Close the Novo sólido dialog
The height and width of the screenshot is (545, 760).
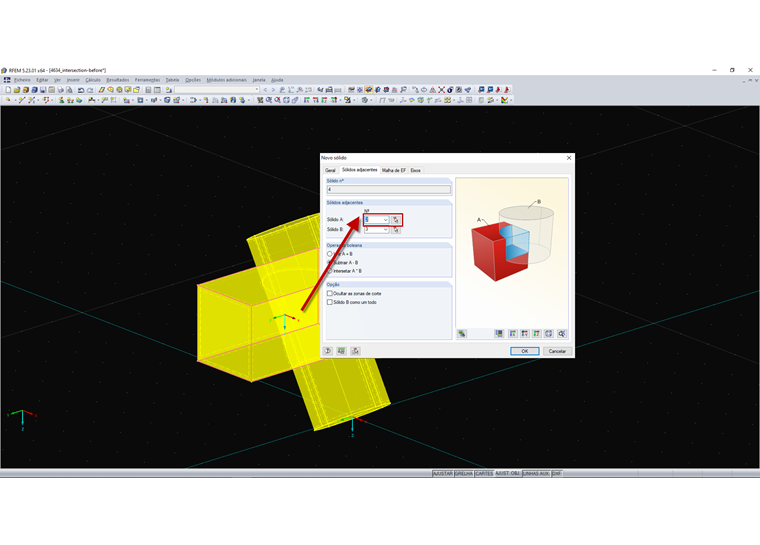(x=569, y=158)
